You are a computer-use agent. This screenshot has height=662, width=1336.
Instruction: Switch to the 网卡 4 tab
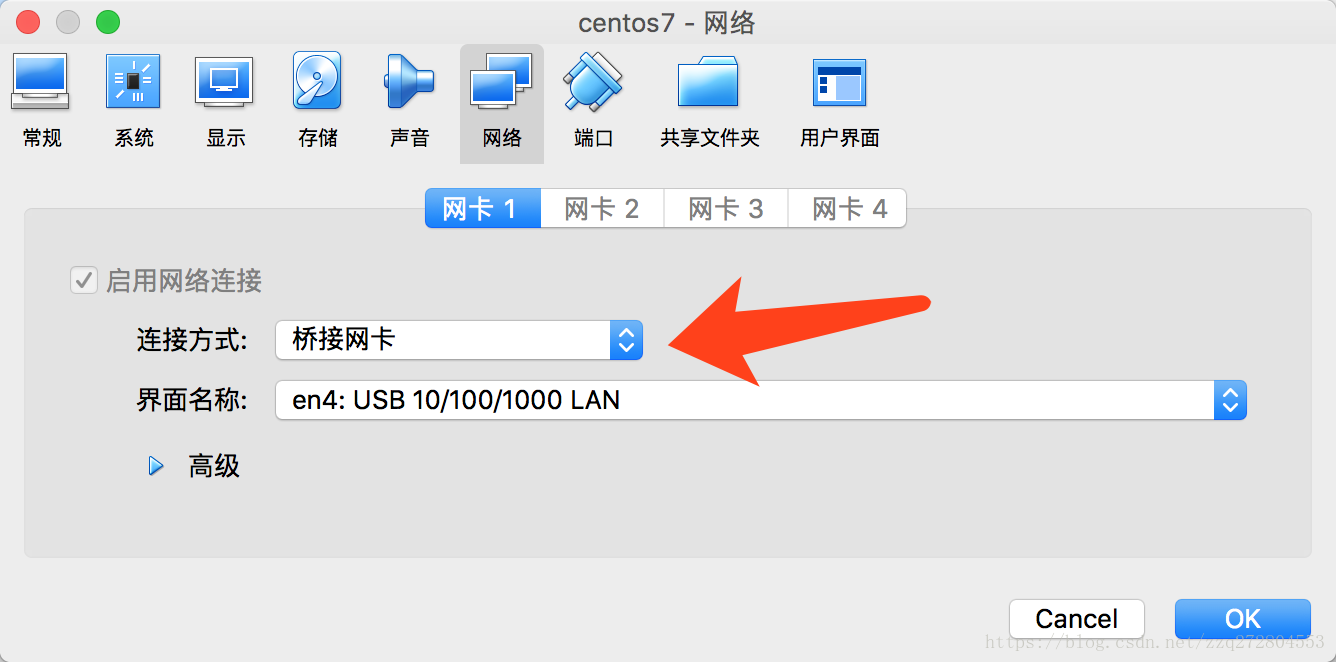coord(848,209)
